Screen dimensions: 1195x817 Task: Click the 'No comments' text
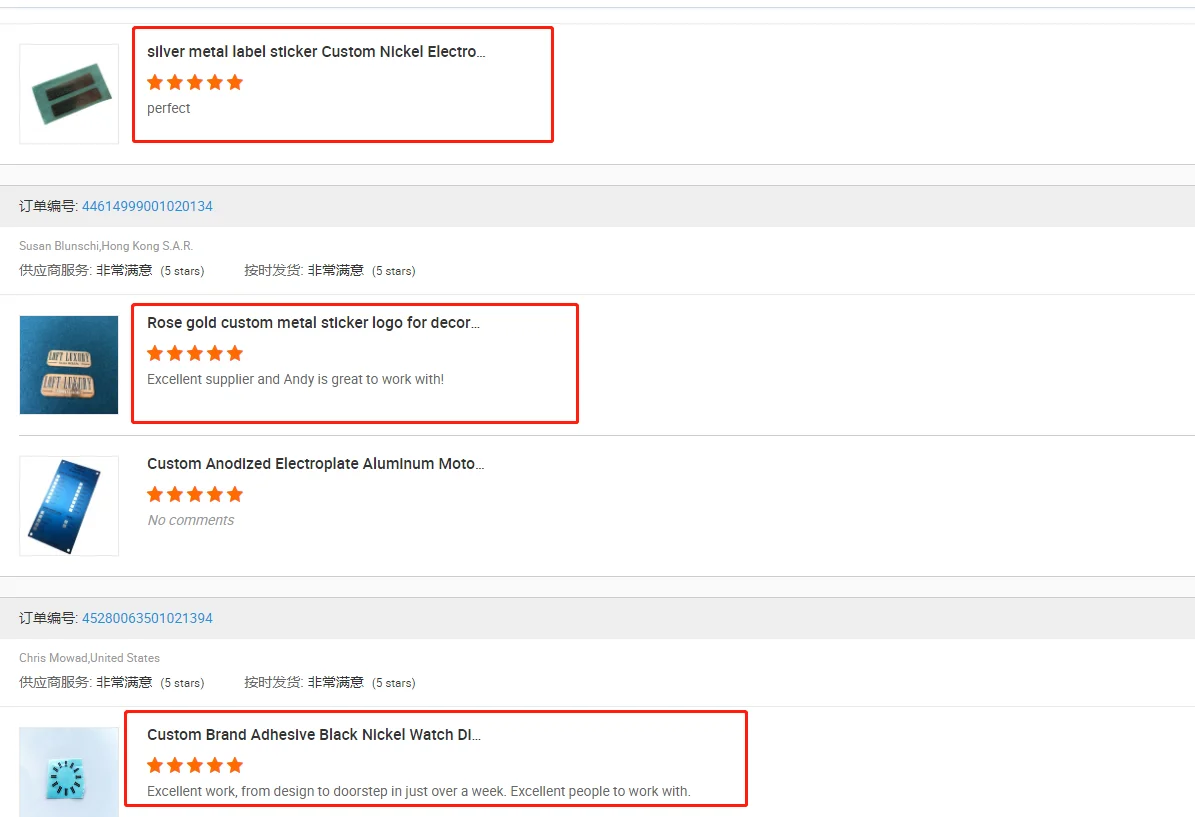(190, 520)
